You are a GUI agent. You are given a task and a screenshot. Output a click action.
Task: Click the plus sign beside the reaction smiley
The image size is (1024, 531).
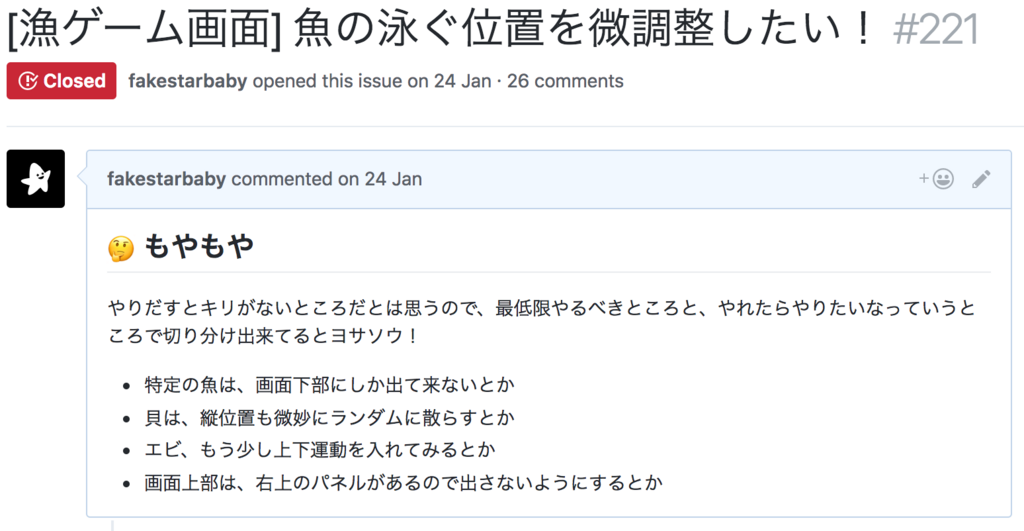[x=923, y=178]
